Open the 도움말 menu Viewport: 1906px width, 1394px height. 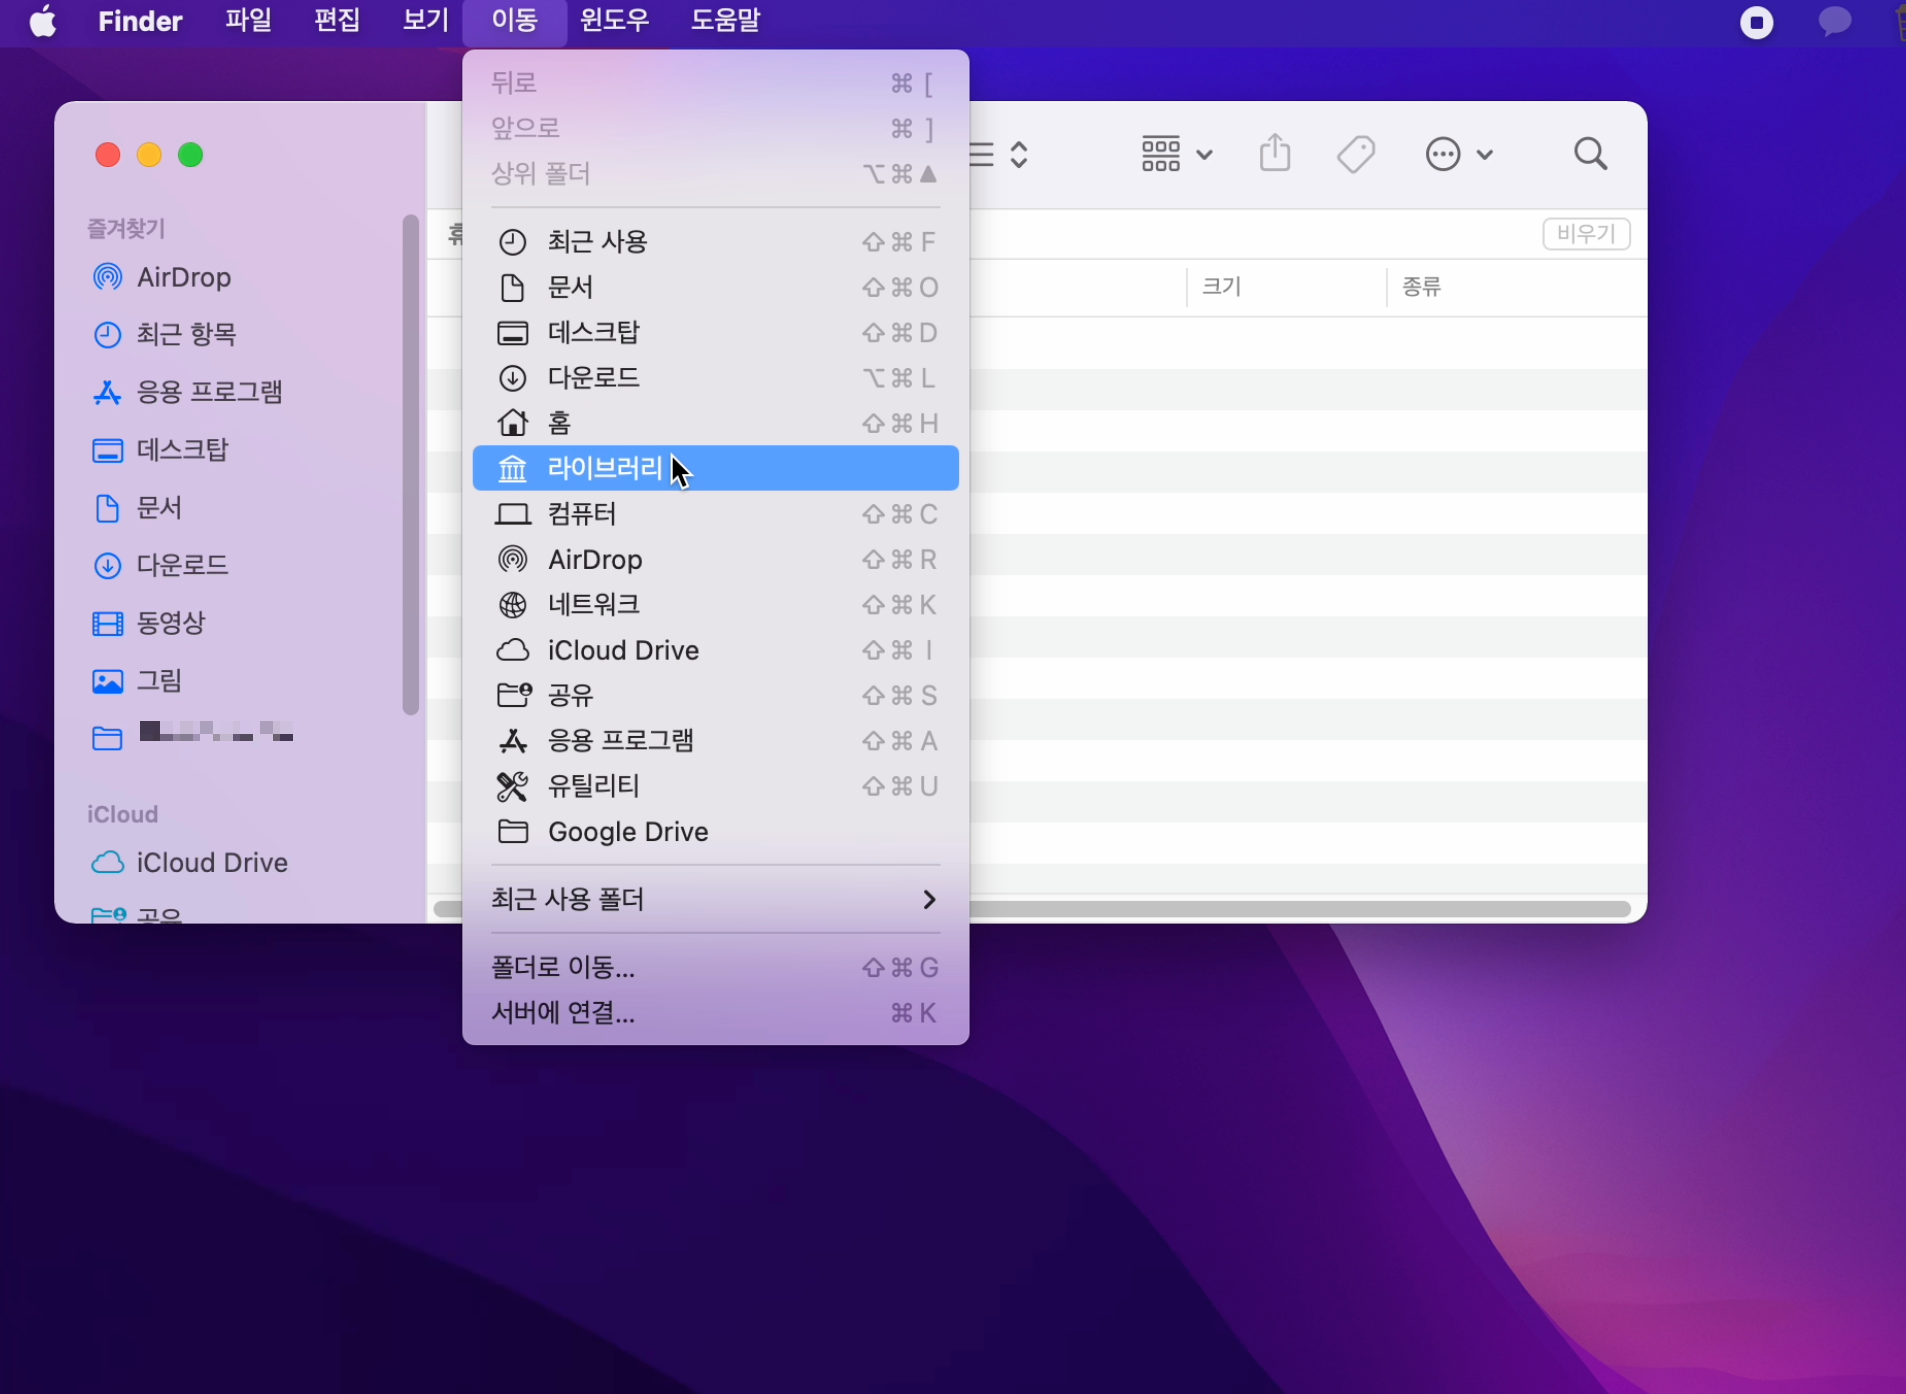(x=726, y=21)
